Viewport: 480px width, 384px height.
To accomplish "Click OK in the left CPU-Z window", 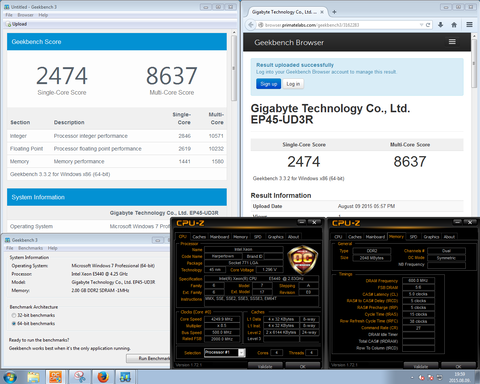I will click(303, 366).
